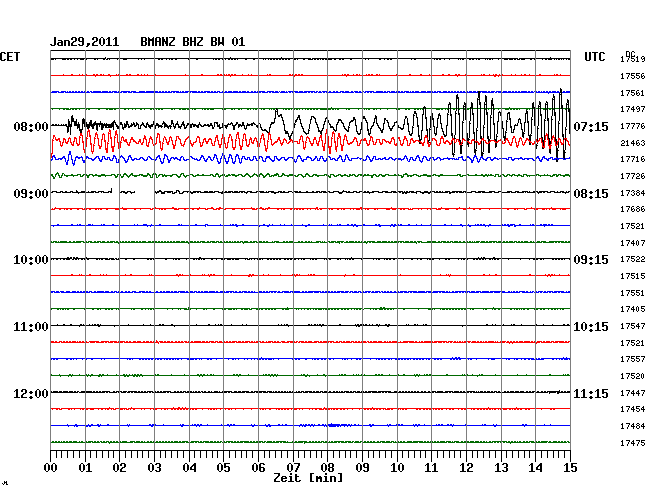Click minute label '06' on time axis

coord(258,468)
